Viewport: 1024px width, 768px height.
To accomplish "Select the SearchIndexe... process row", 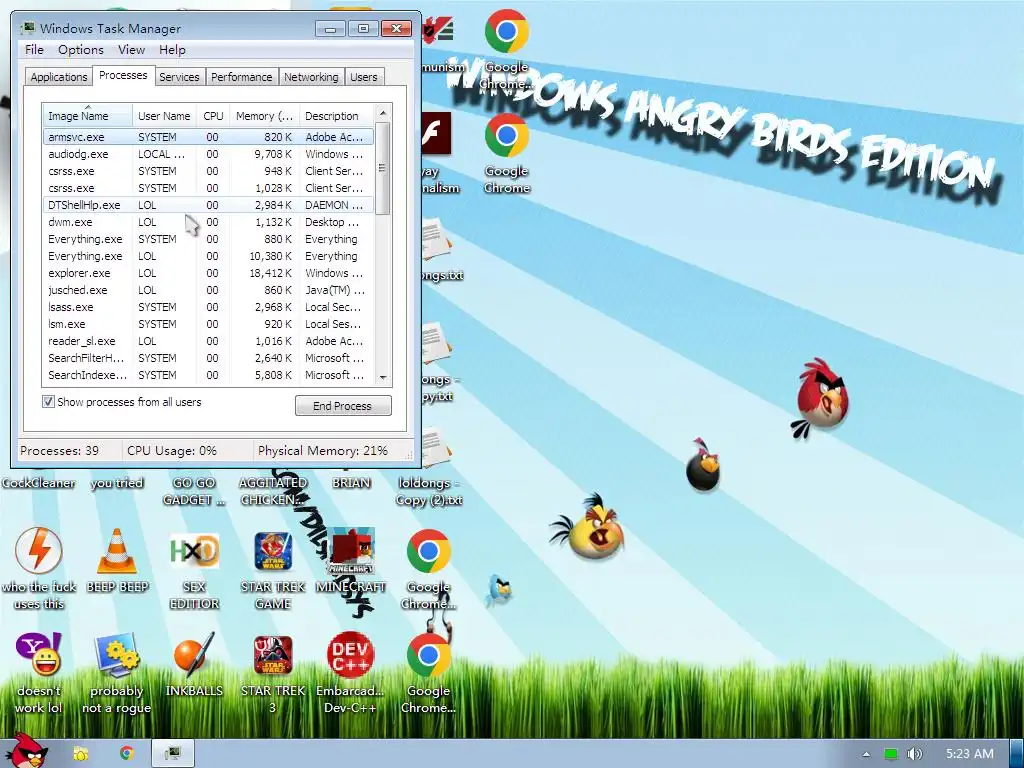I will pos(208,375).
